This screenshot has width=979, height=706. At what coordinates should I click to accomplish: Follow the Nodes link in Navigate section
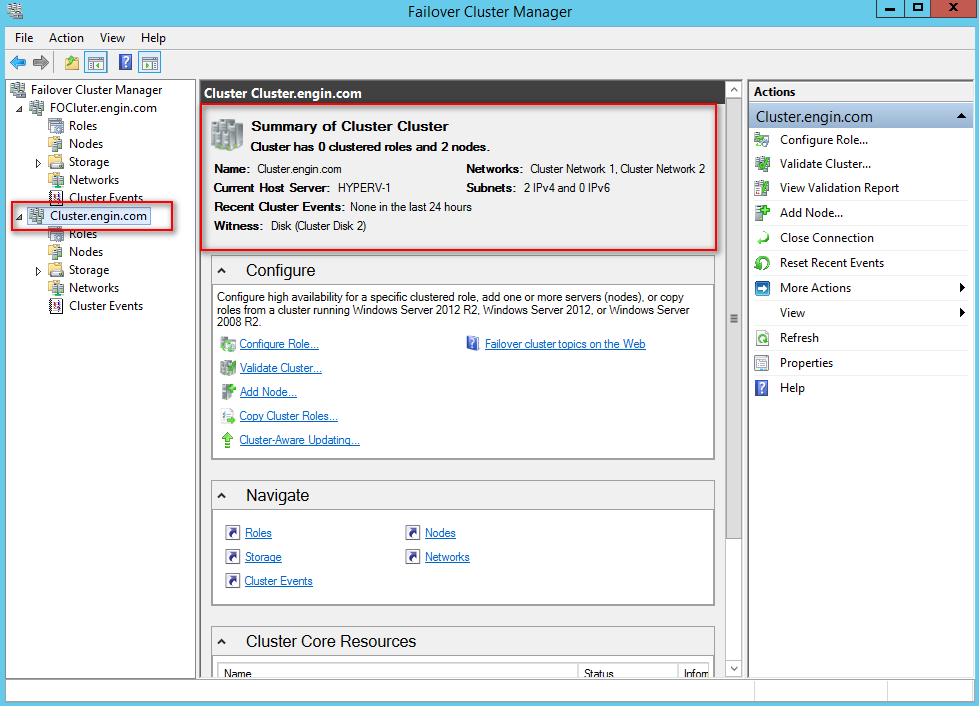(x=440, y=533)
